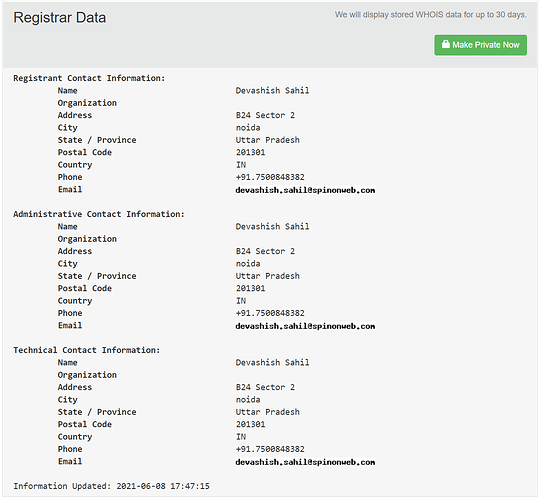Click Registrant postal code 201301

[250, 152]
